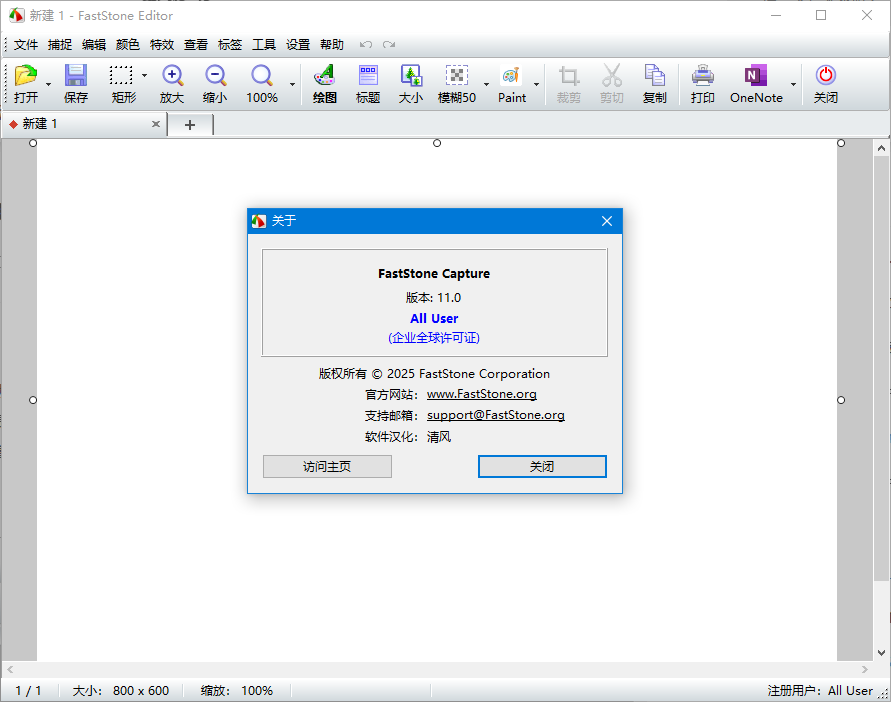This screenshot has width=891, height=702.
Task: Click the horizontal scrollbar right arrow
Action: pyautogui.click(x=865, y=669)
